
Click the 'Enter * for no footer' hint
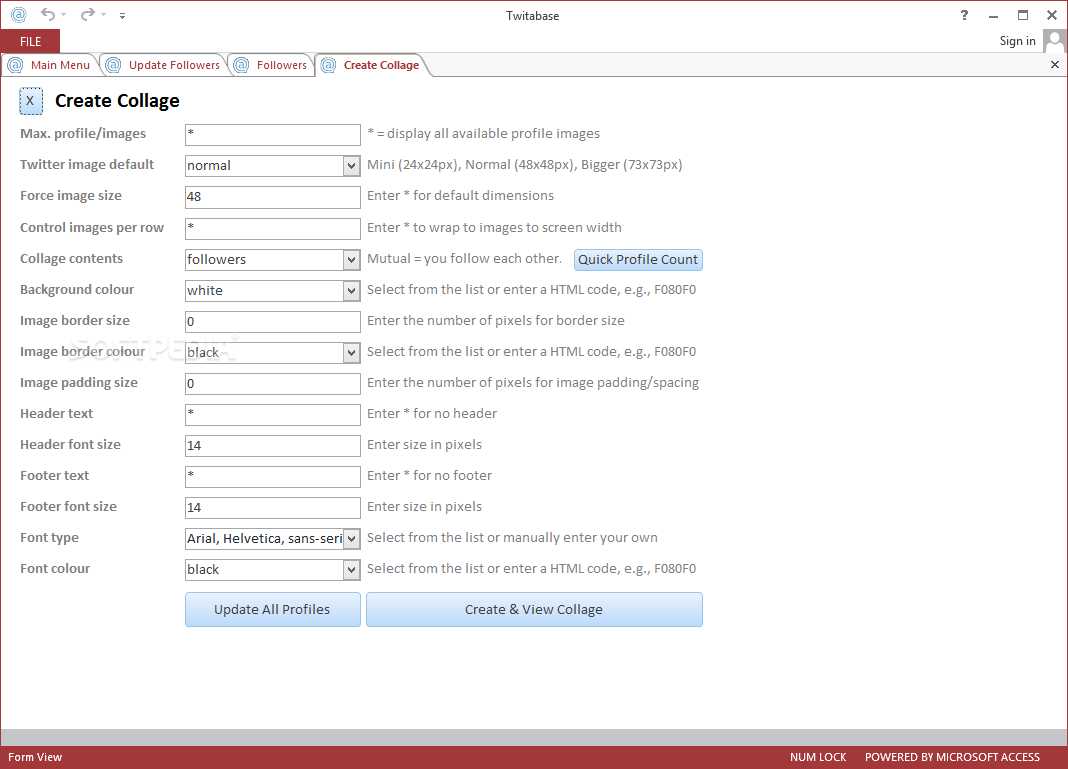[x=429, y=475]
